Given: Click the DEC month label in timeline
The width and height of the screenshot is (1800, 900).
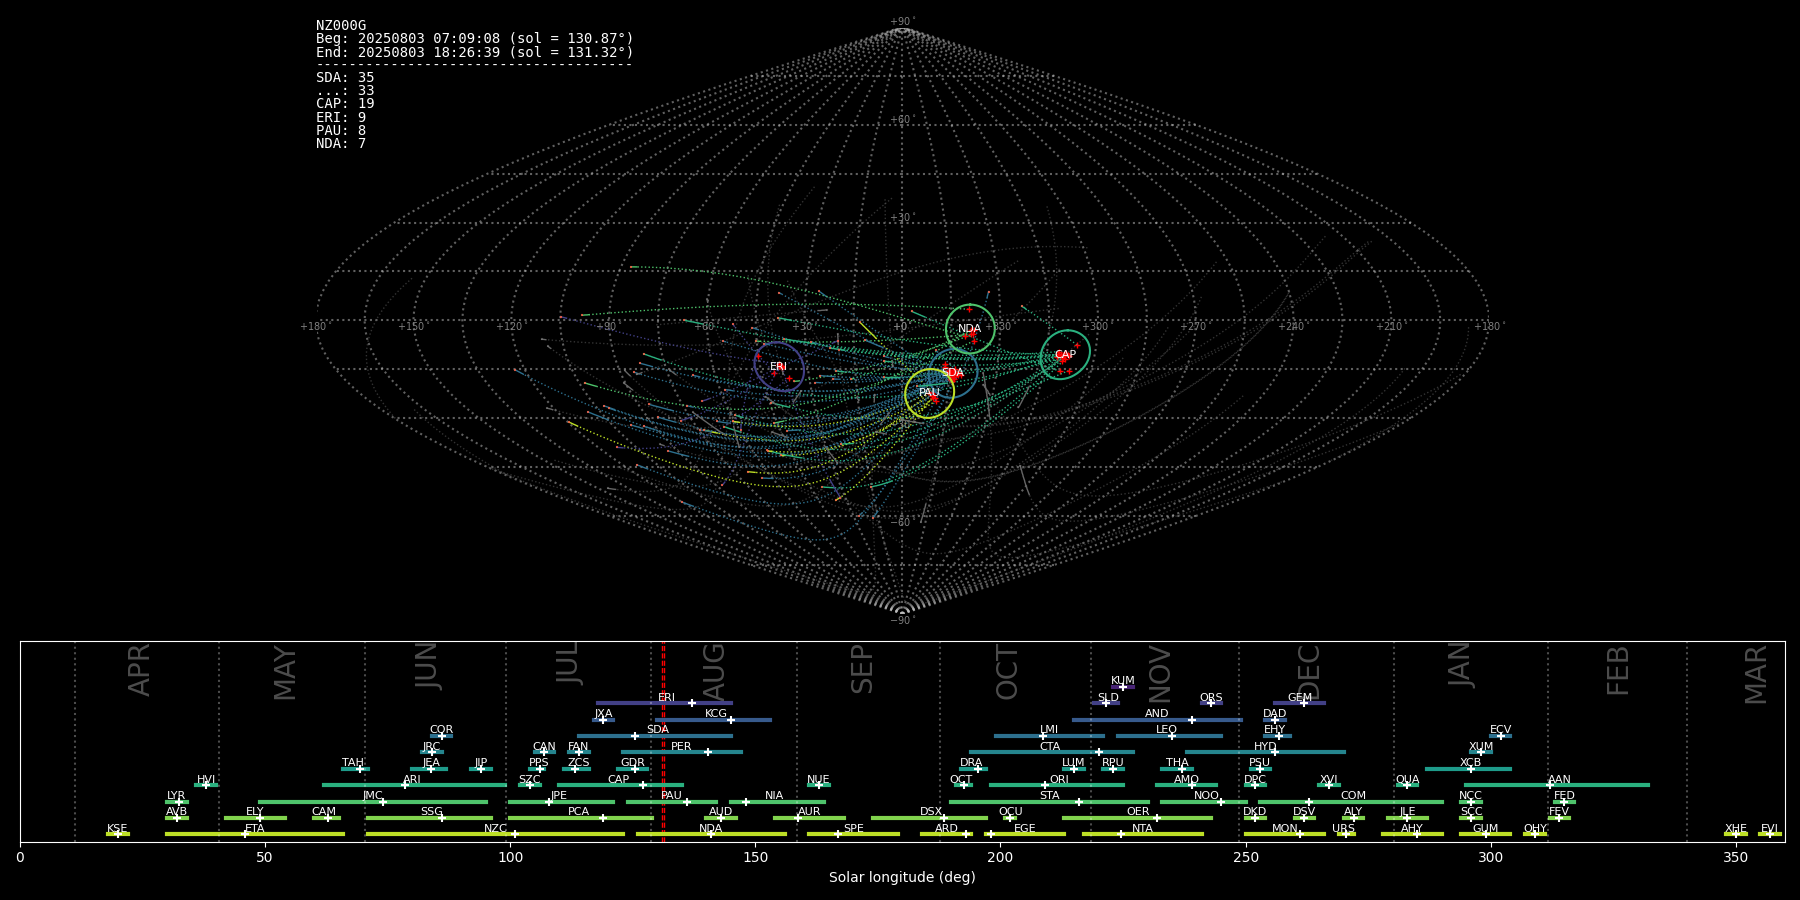Looking at the screenshot, I should [1309, 672].
